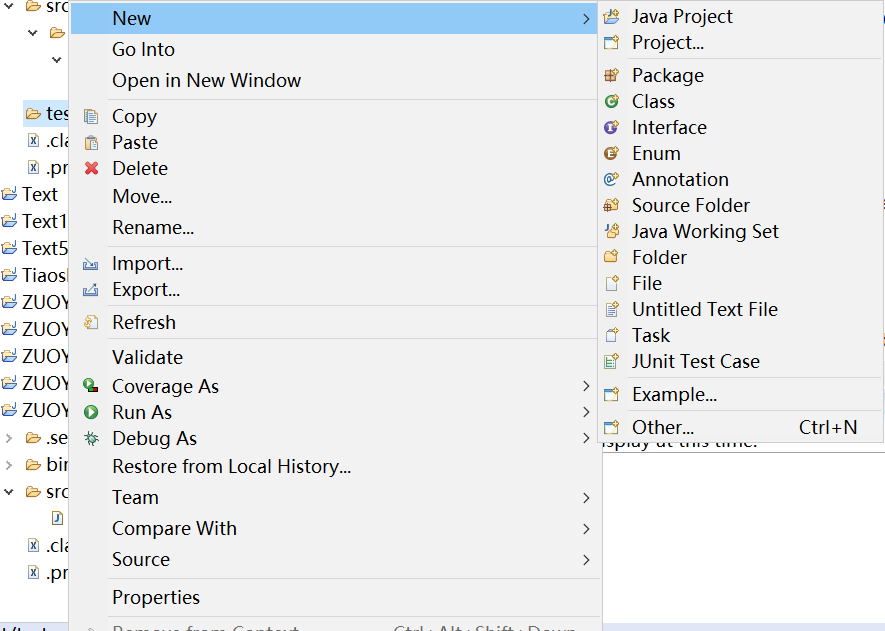The height and width of the screenshot is (631, 885).
Task: Click the Java Working Set icon
Action: point(611,231)
